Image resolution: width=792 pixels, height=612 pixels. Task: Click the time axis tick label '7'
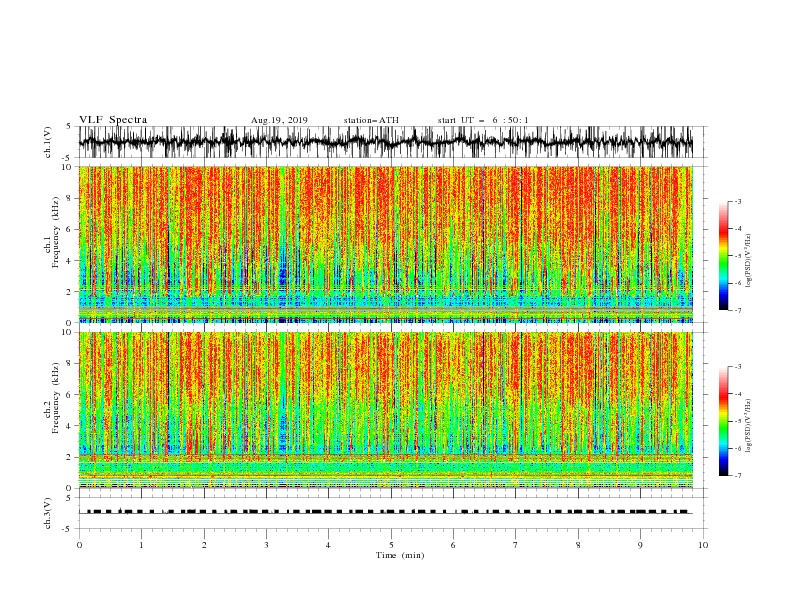tap(516, 545)
